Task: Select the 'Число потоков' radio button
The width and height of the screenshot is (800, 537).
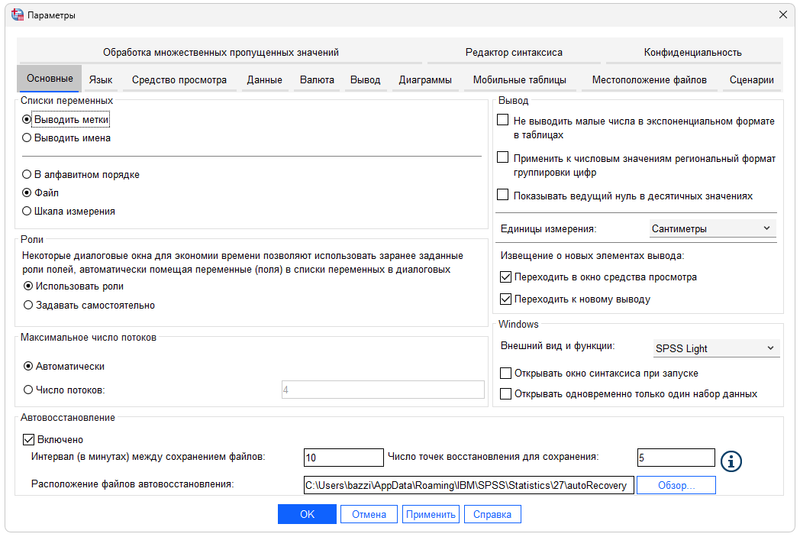Action: (27, 390)
